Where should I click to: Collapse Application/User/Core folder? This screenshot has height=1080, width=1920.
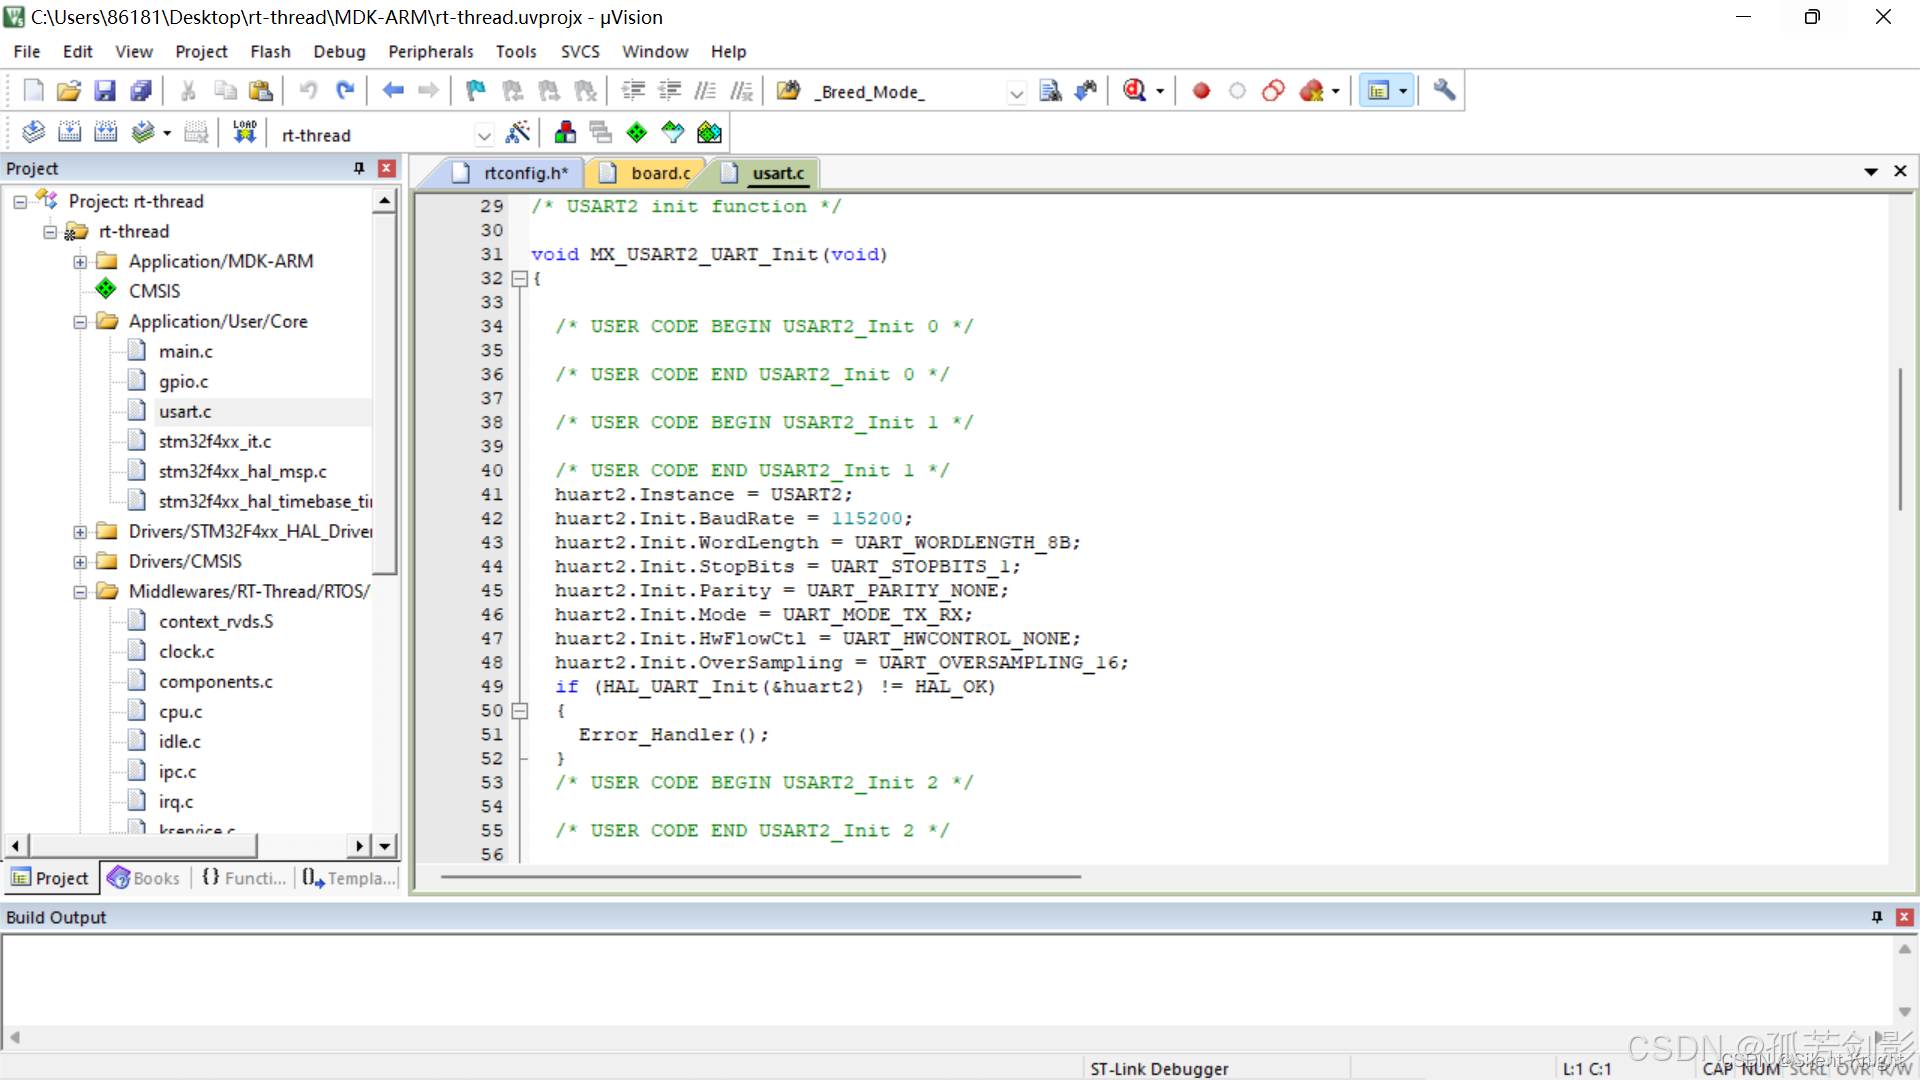tap(80, 322)
